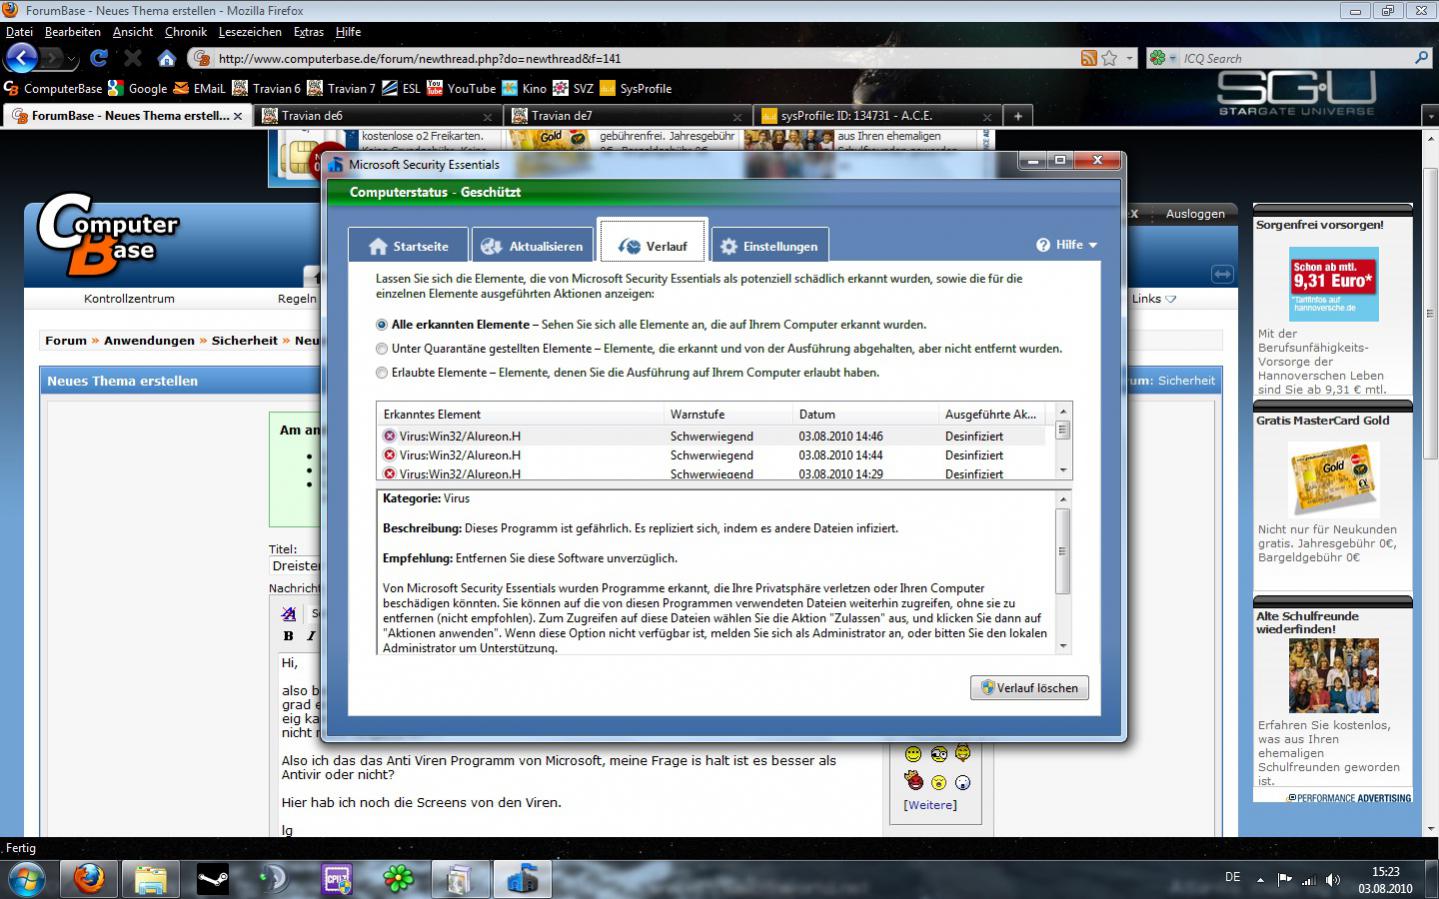Click the clock showing 15:23
The width and height of the screenshot is (1439, 899).
1385,872
